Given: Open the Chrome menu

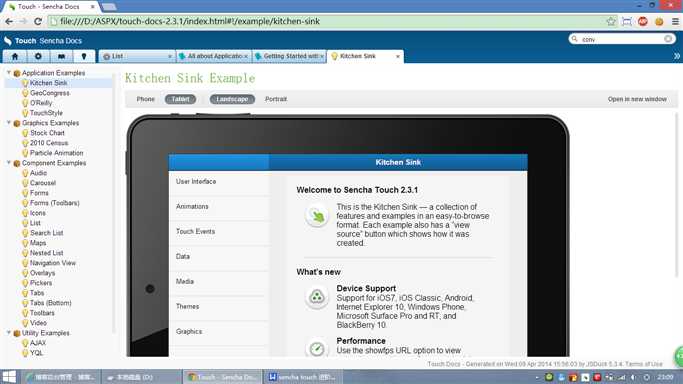Looking at the screenshot, I should 675,21.
